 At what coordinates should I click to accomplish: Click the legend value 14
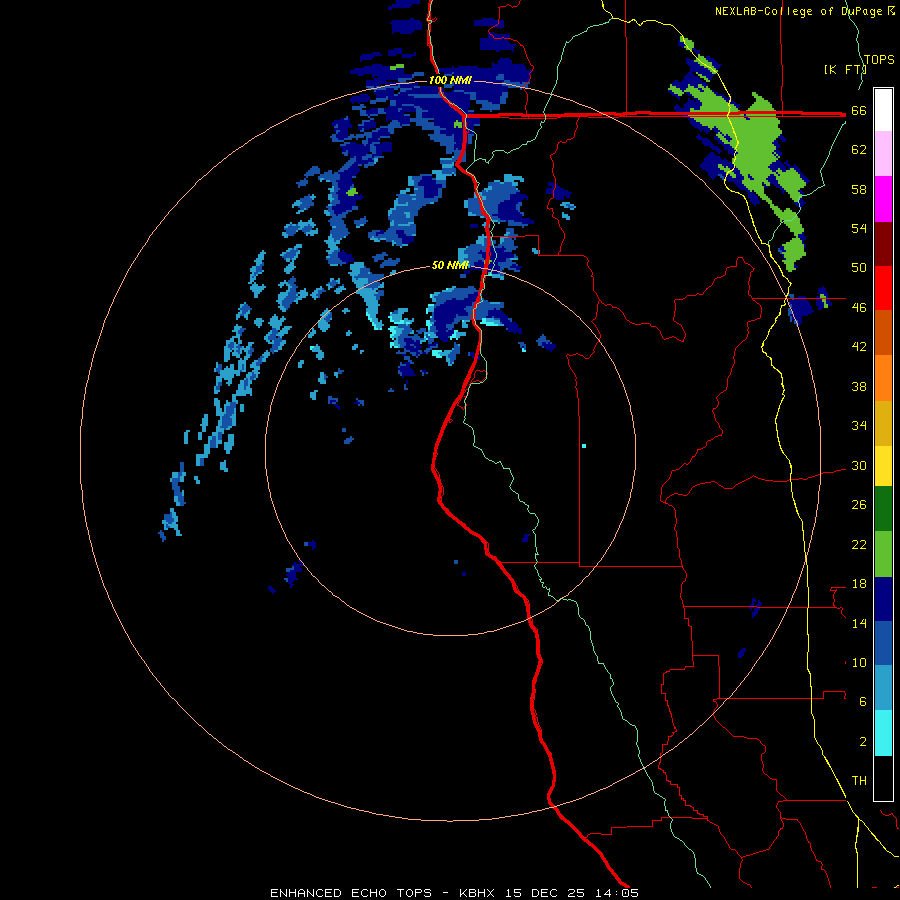pyautogui.click(x=859, y=623)
